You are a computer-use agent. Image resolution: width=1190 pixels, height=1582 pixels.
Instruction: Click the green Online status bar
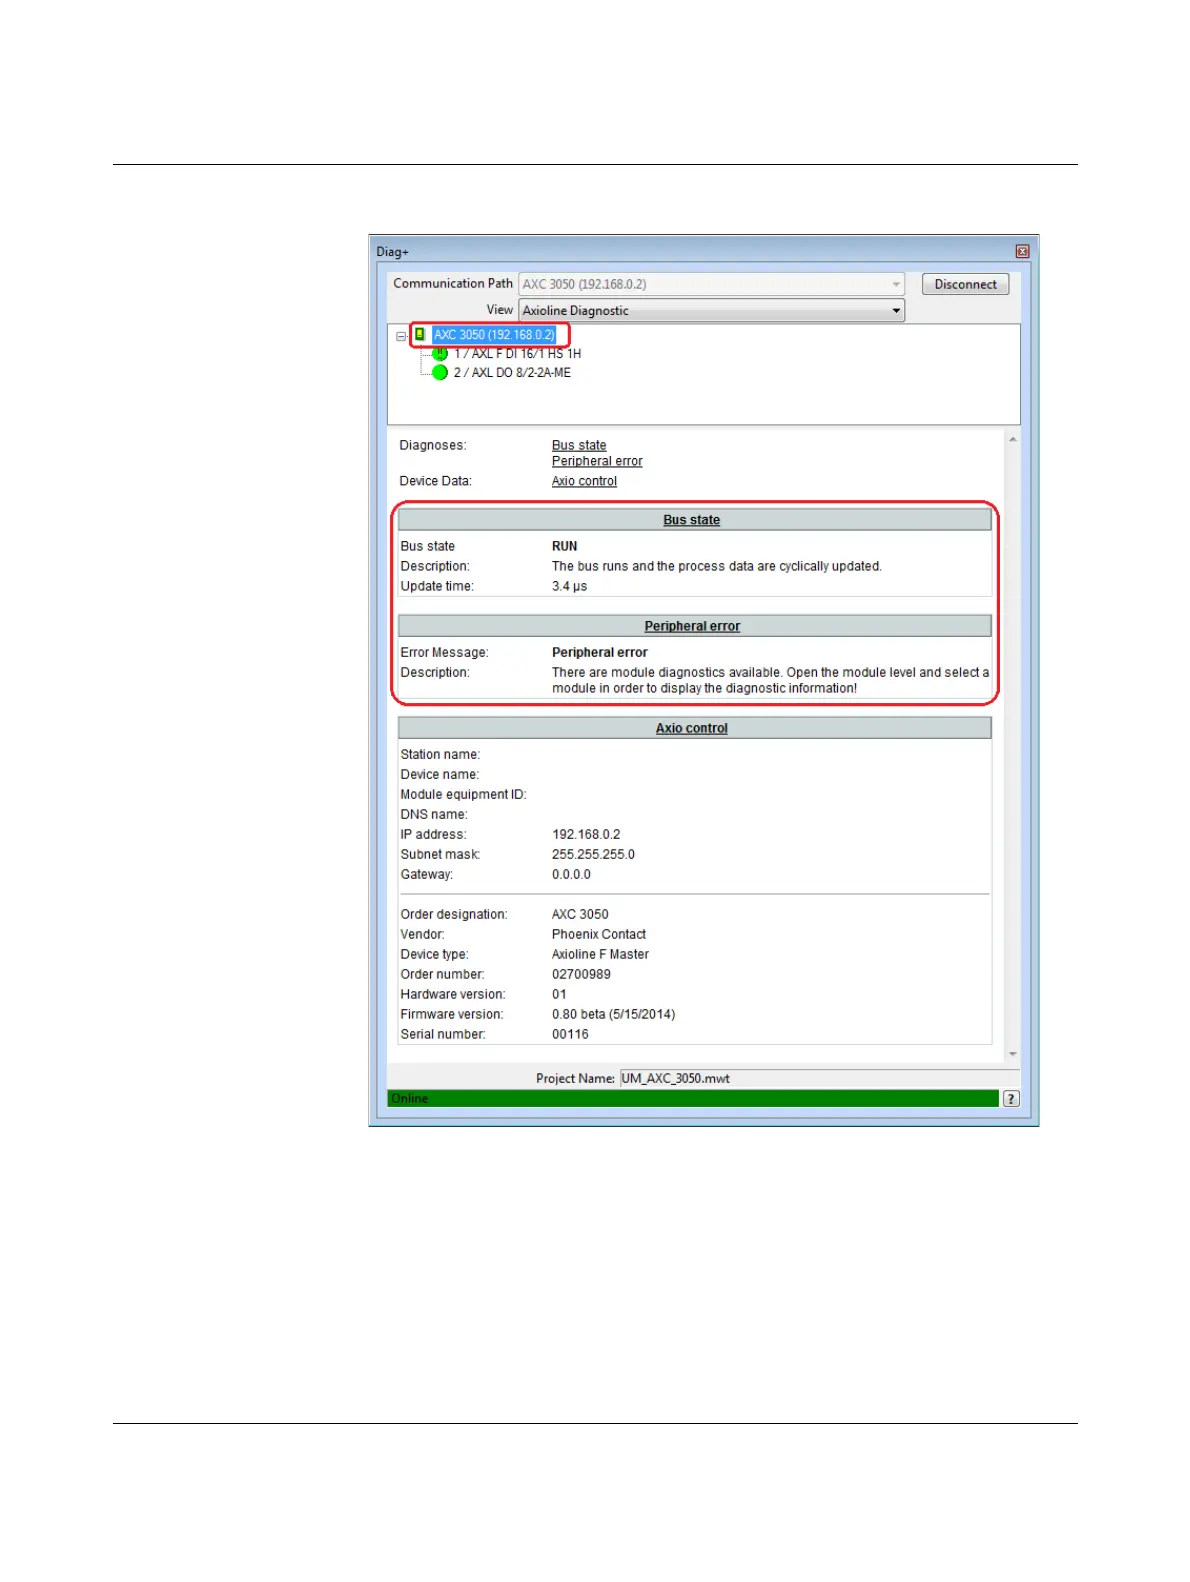693,1099
